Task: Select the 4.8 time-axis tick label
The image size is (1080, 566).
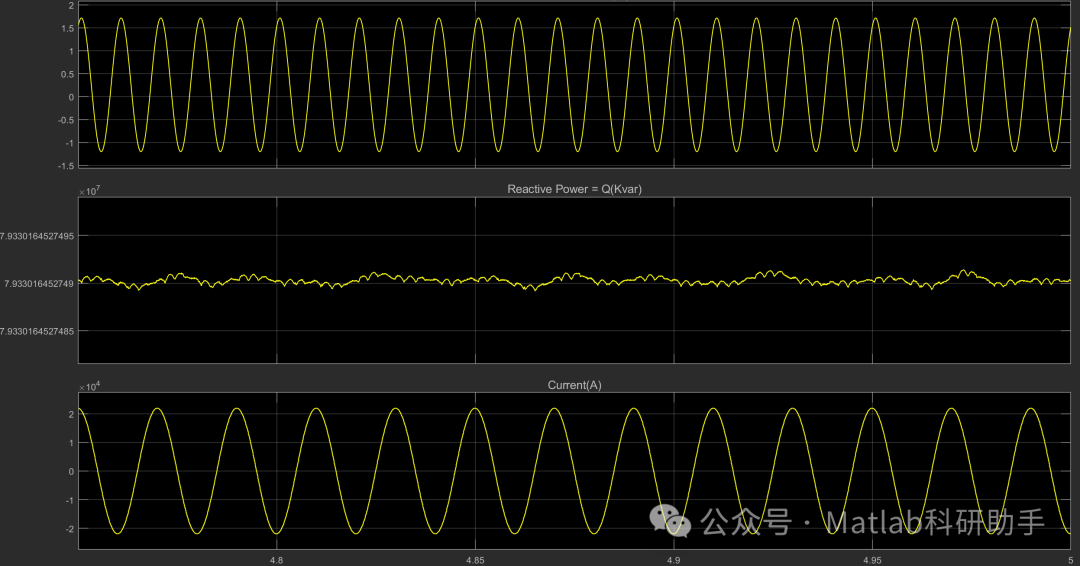Action: (x=277, y=560)
